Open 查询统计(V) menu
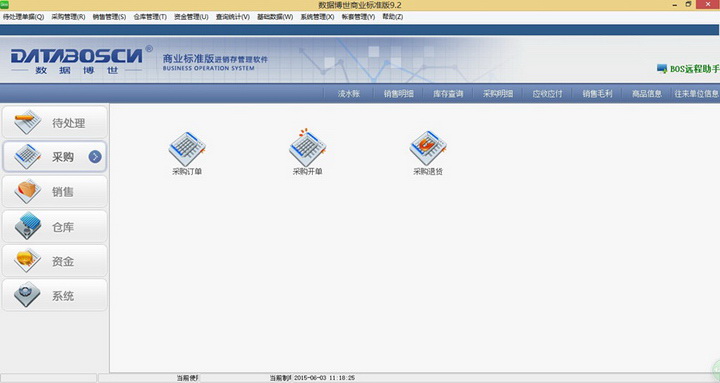 (232, 17)
